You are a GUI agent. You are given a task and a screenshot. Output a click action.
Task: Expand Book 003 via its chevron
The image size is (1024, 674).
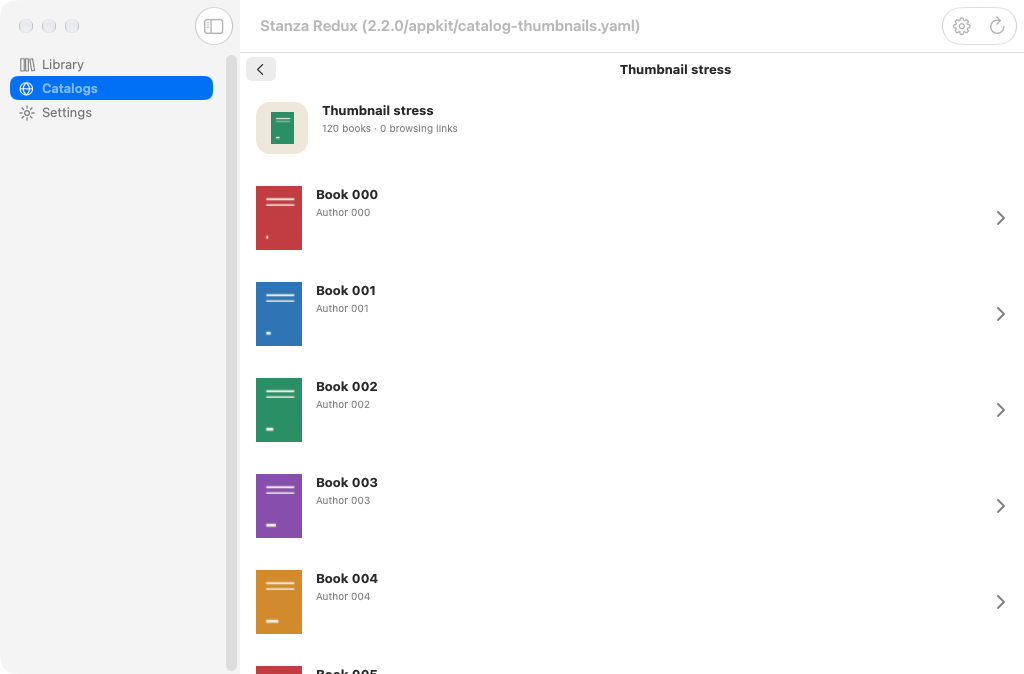click(x=1000, y=506)
